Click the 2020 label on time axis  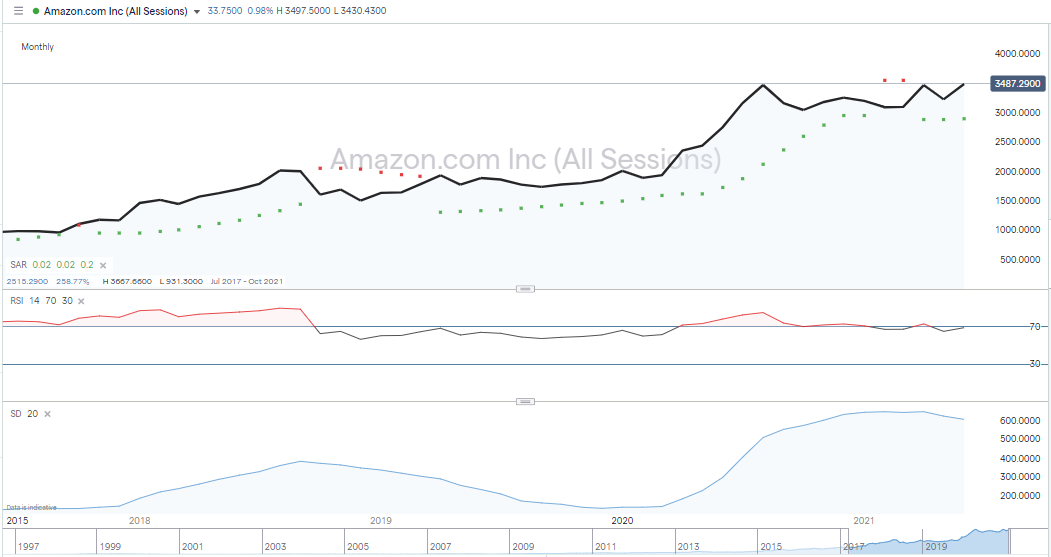622,520
